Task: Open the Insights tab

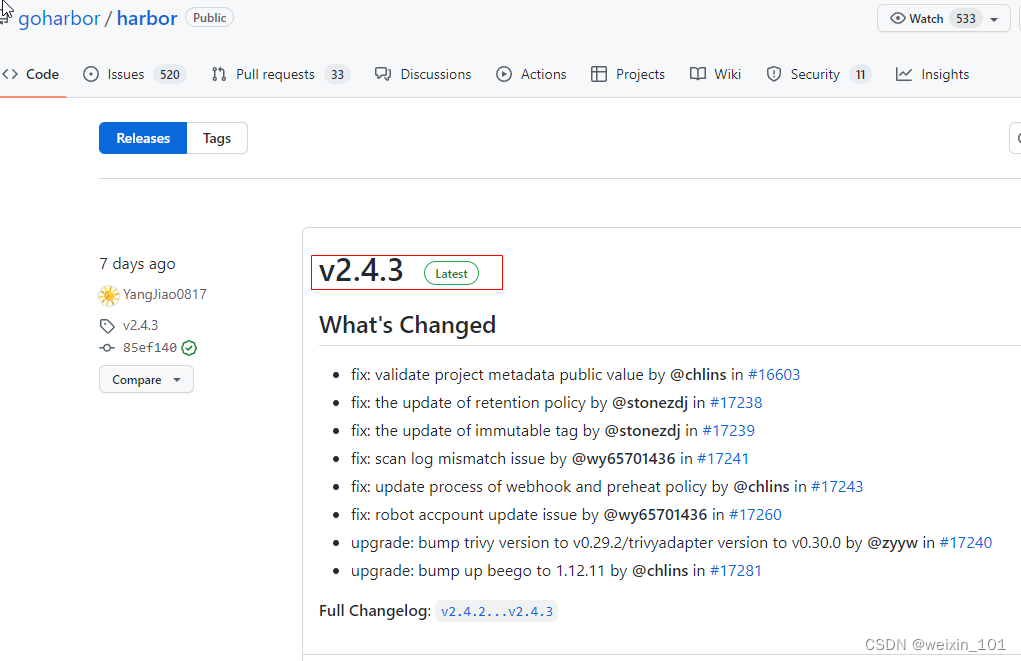Action: (932, 74)
